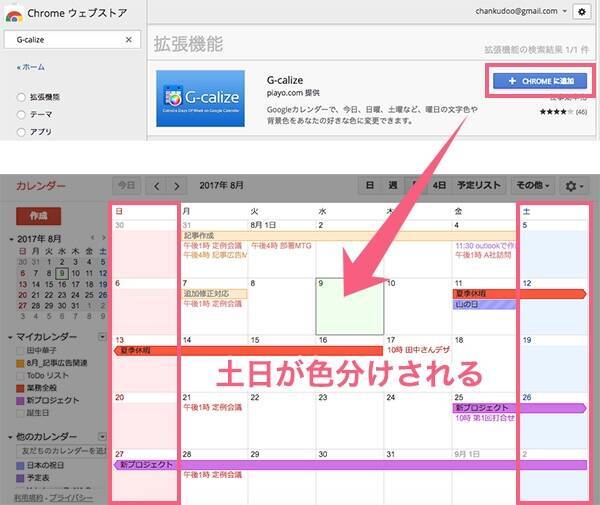Toggle the 新プロジェクト calendar color box
The width and height of the screenshot is (600, 505).
(x=20, y=401)
